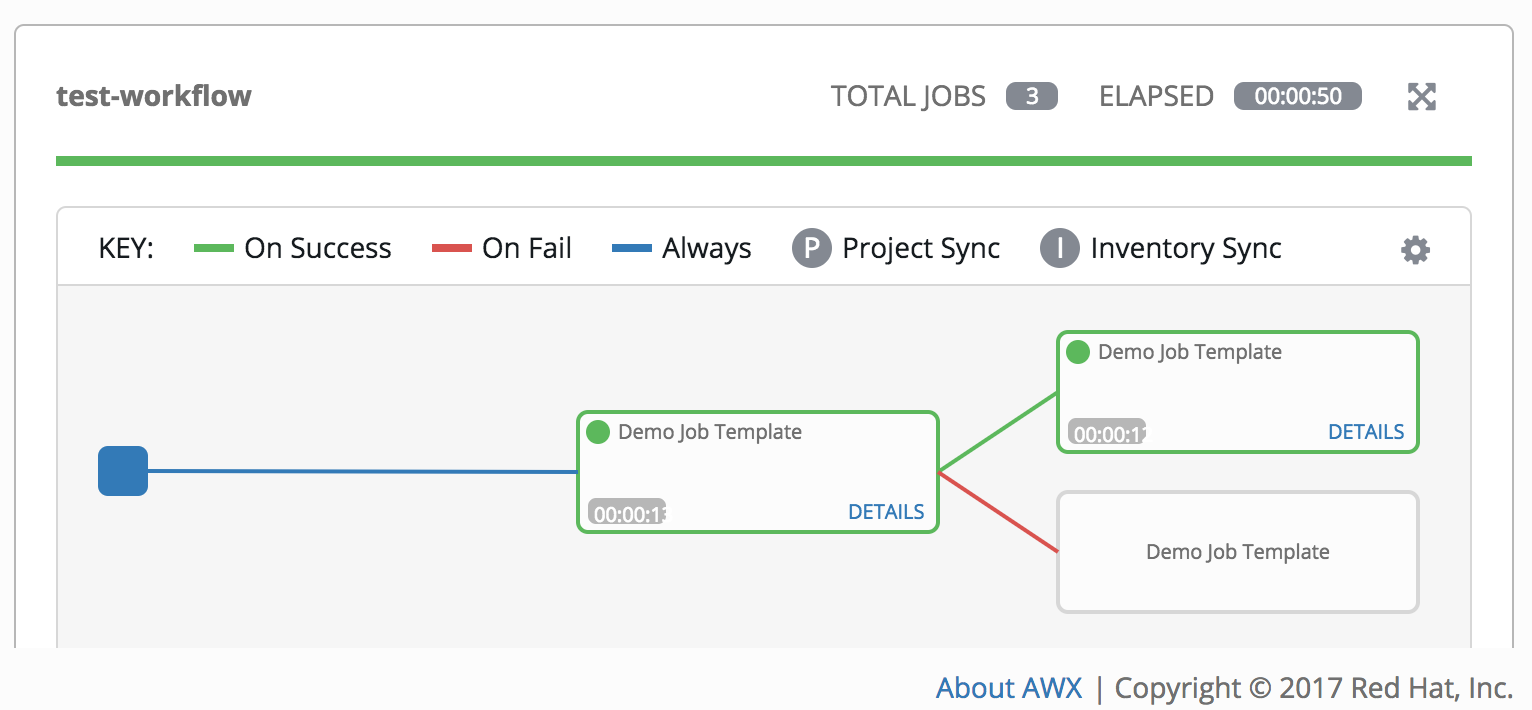Open the About AWX link
Image resolution: width=1532 pixels, height=710 pixels.
tap(1009, 688)
